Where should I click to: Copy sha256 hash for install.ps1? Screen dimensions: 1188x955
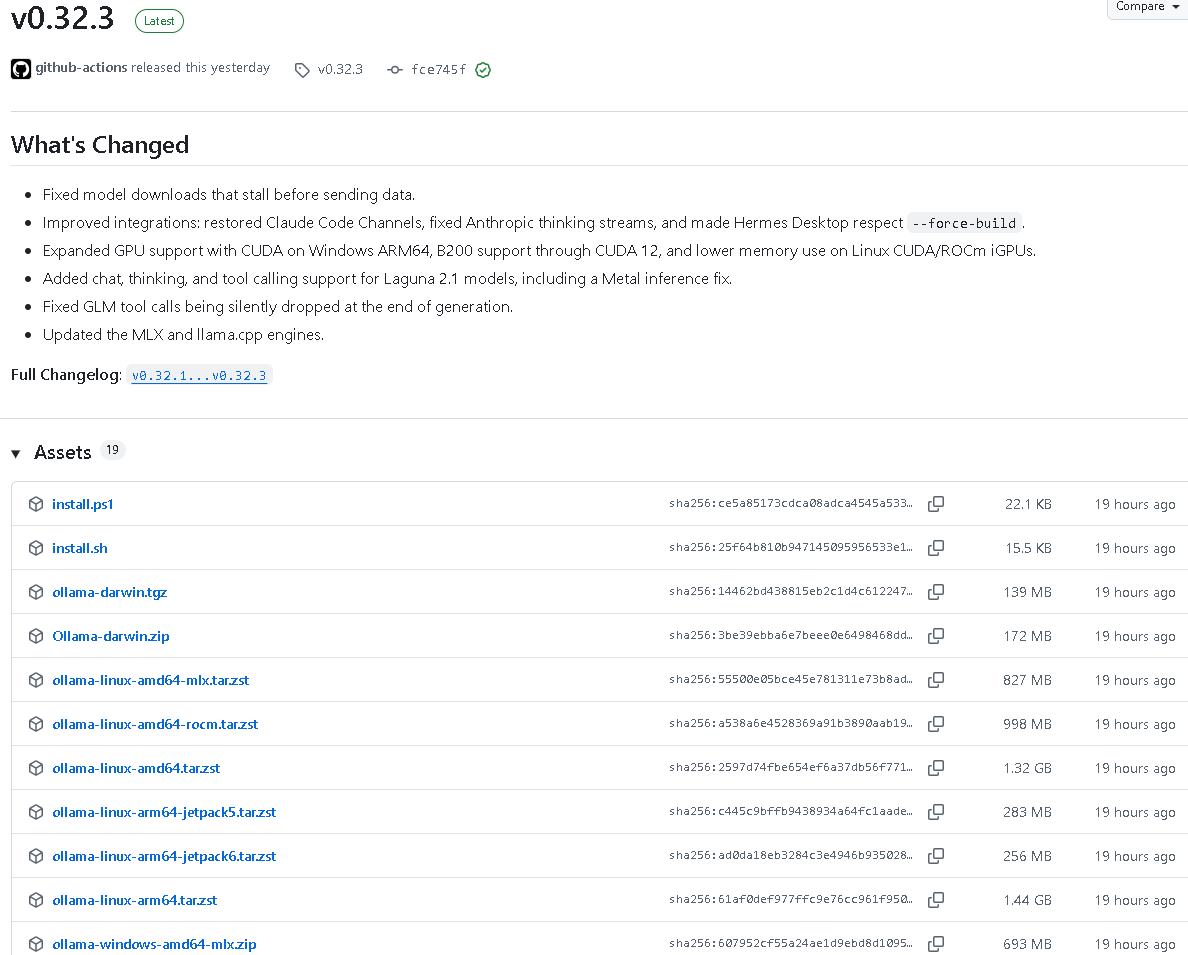(936, 504)
